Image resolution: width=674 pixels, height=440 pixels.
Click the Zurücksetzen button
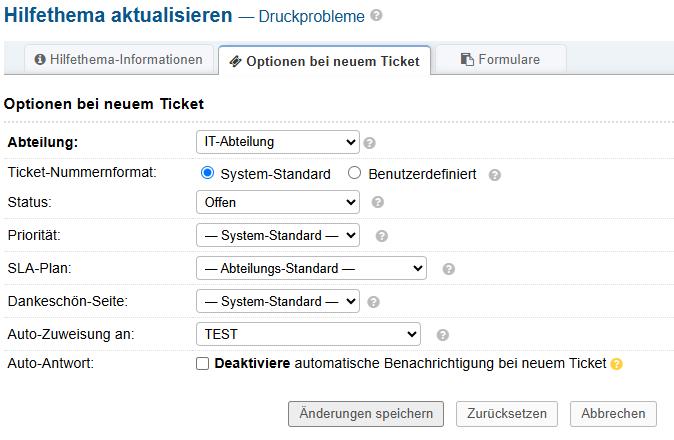pos(506,413)
